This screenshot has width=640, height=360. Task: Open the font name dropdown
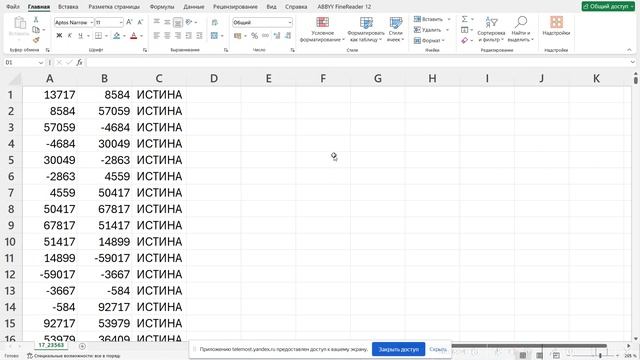(x=91, y=22)
